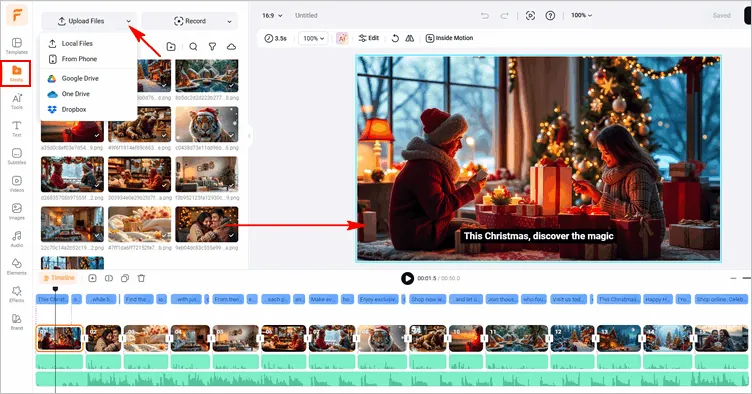Open the 100% canvas zoom dropdown
Image resolution: width=752 pixels, height=394 pixels.
pos(581,15)
